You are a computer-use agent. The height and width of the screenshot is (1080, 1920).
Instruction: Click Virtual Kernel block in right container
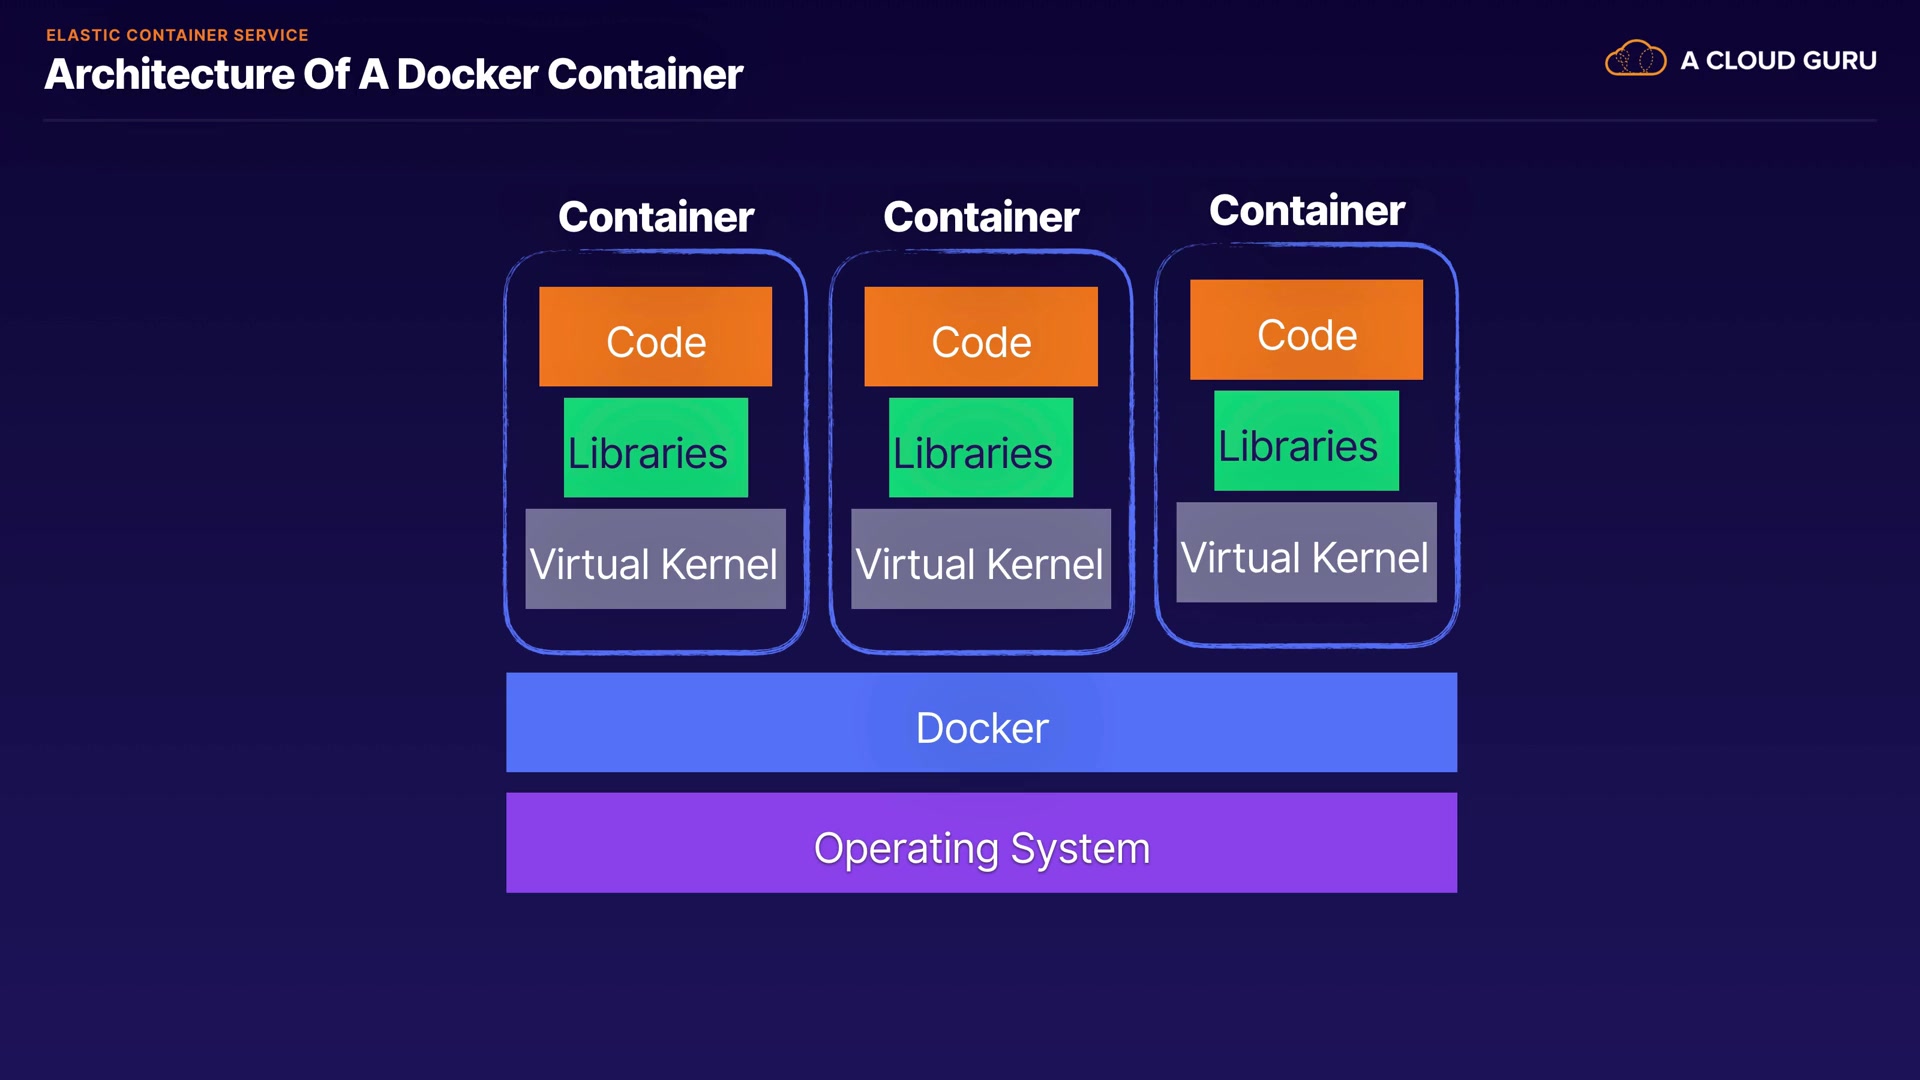tap(1306, 552)
